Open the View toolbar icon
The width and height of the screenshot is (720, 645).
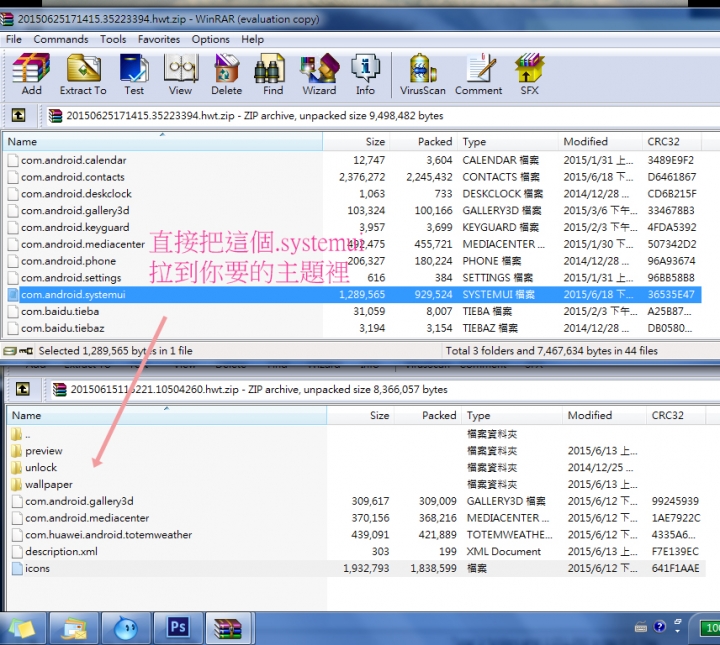tap(180, 74)
